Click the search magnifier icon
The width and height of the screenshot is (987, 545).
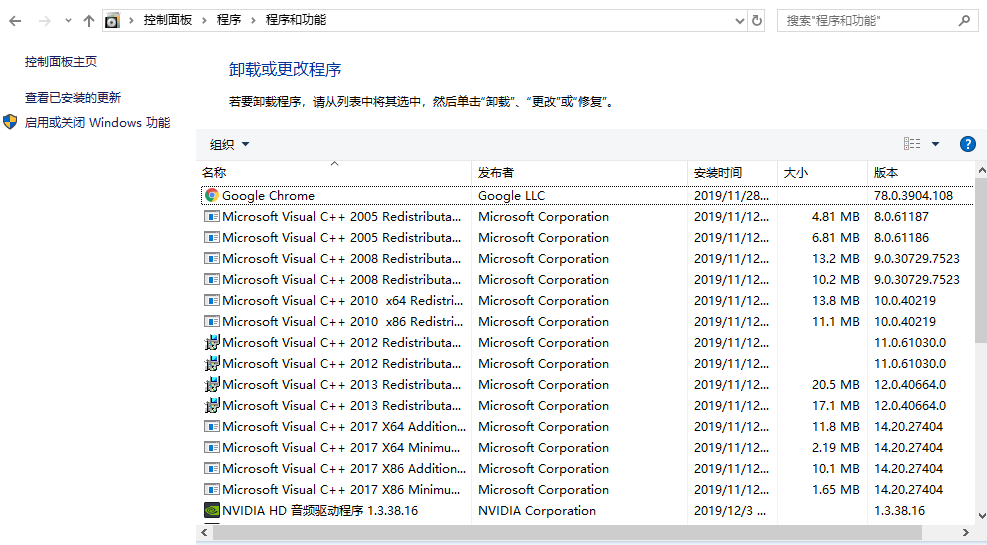pos(964,20)
